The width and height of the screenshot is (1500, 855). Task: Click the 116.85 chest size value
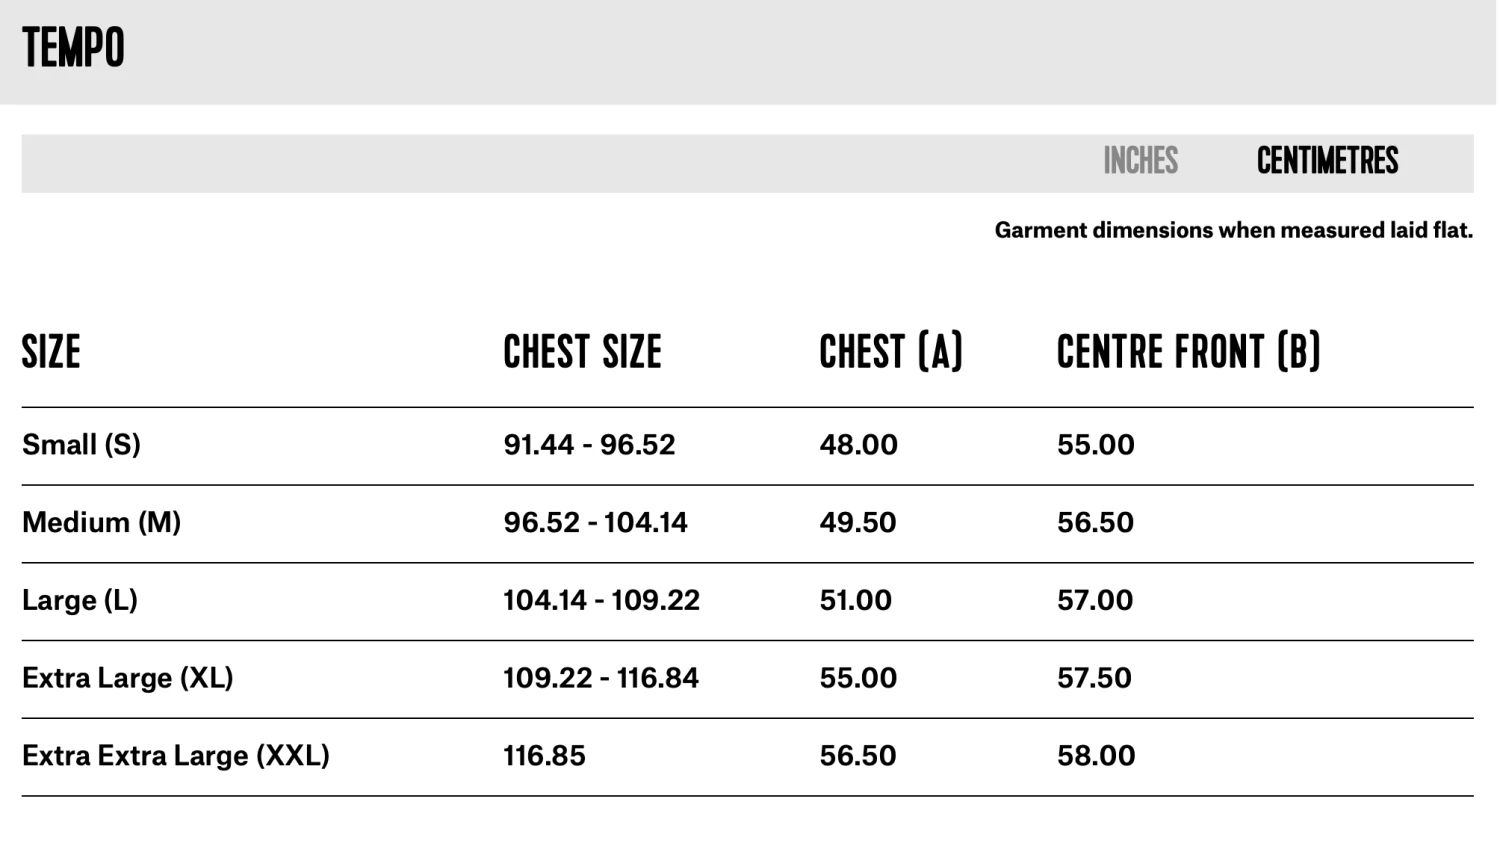click(x=544, y=756)
